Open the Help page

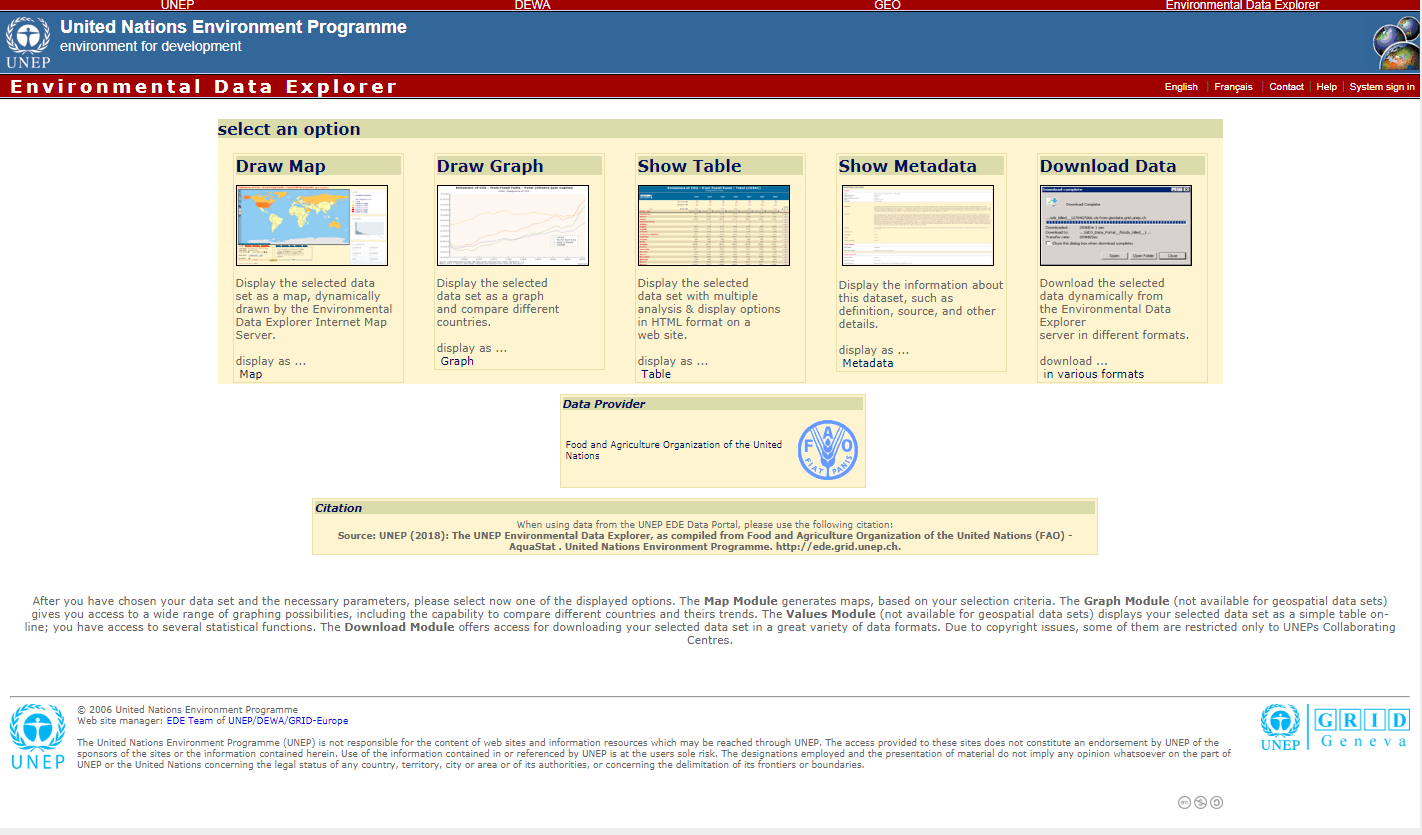pyautogui.click(x=1326, y=87)
